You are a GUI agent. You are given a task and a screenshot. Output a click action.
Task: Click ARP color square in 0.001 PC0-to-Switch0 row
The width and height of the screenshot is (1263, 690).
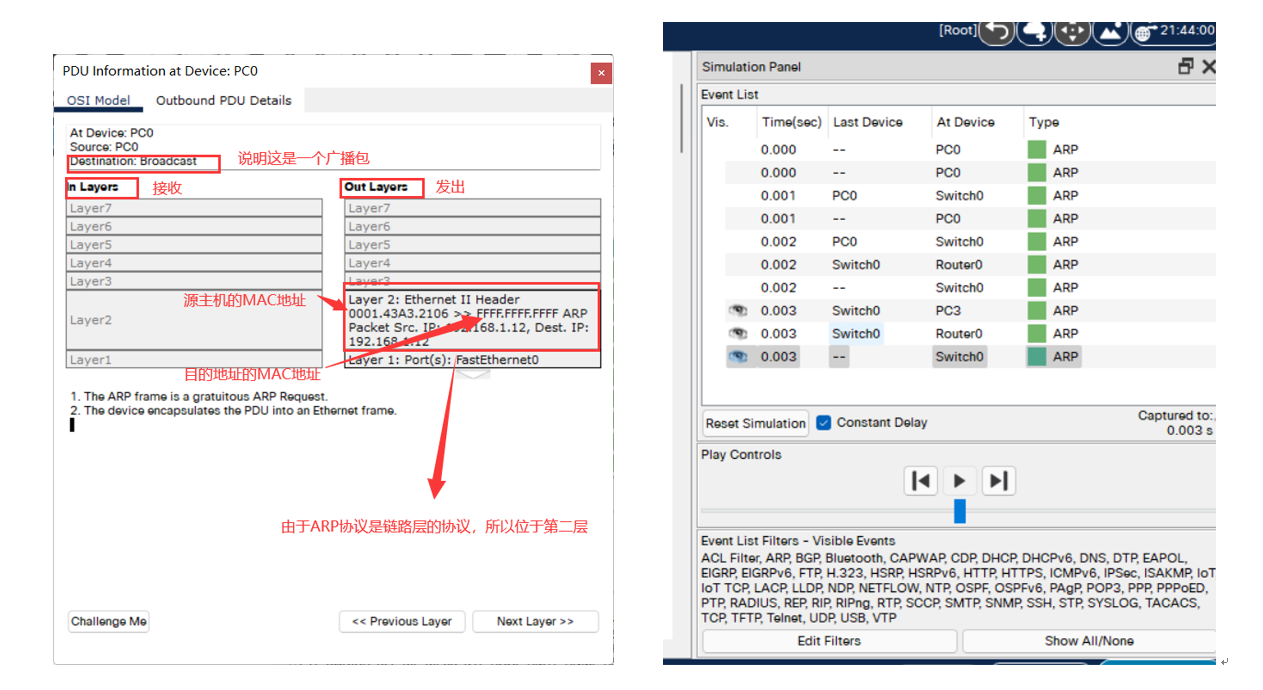coord(1037,196)
